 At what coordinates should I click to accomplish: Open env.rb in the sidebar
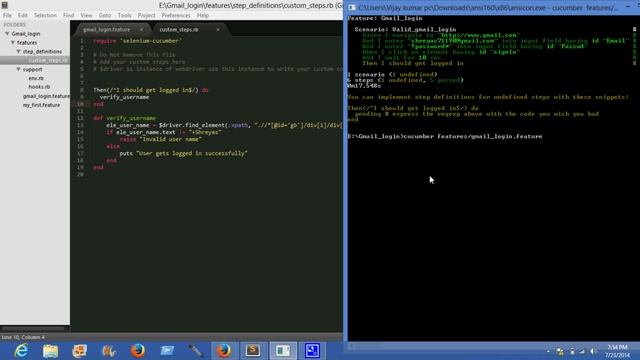coord(36,78)
